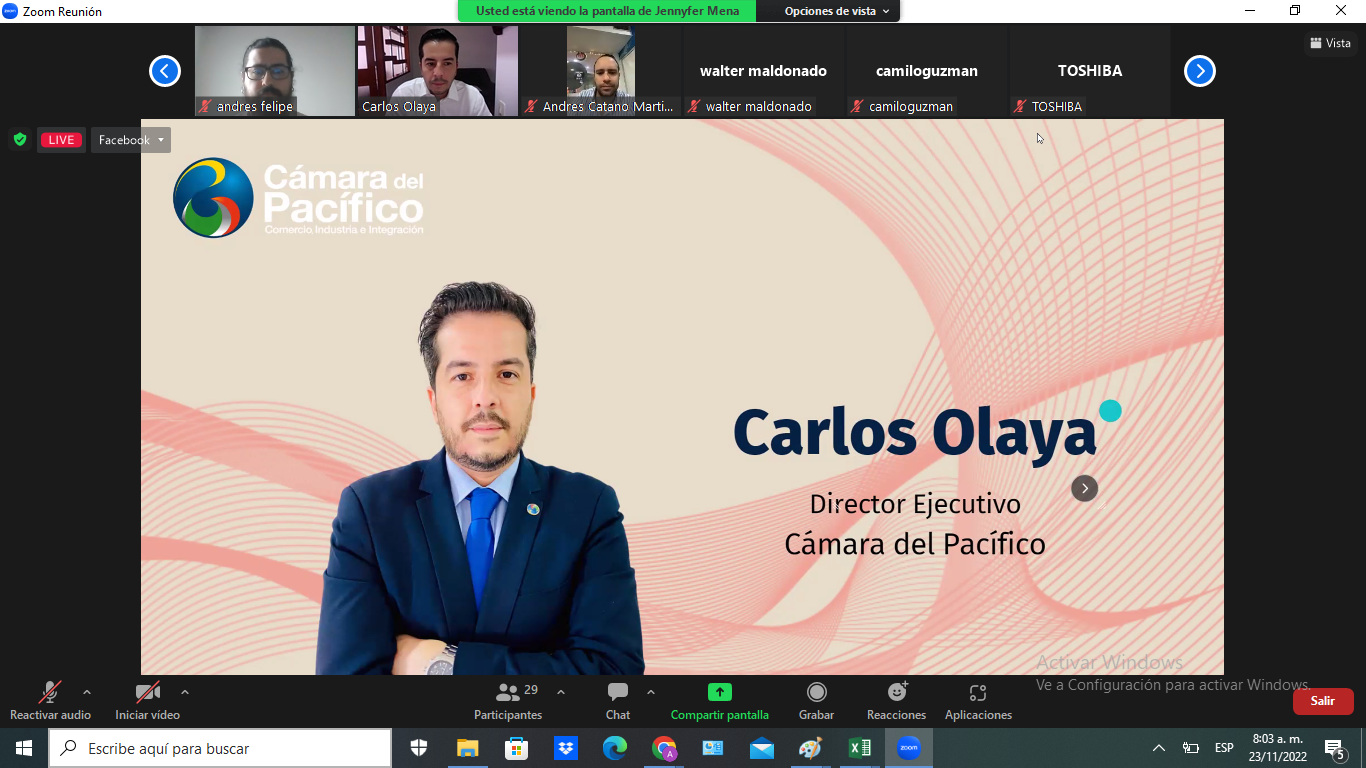
Task: Click the Zoom Reunión title bar icon
Action: (10, 11)
